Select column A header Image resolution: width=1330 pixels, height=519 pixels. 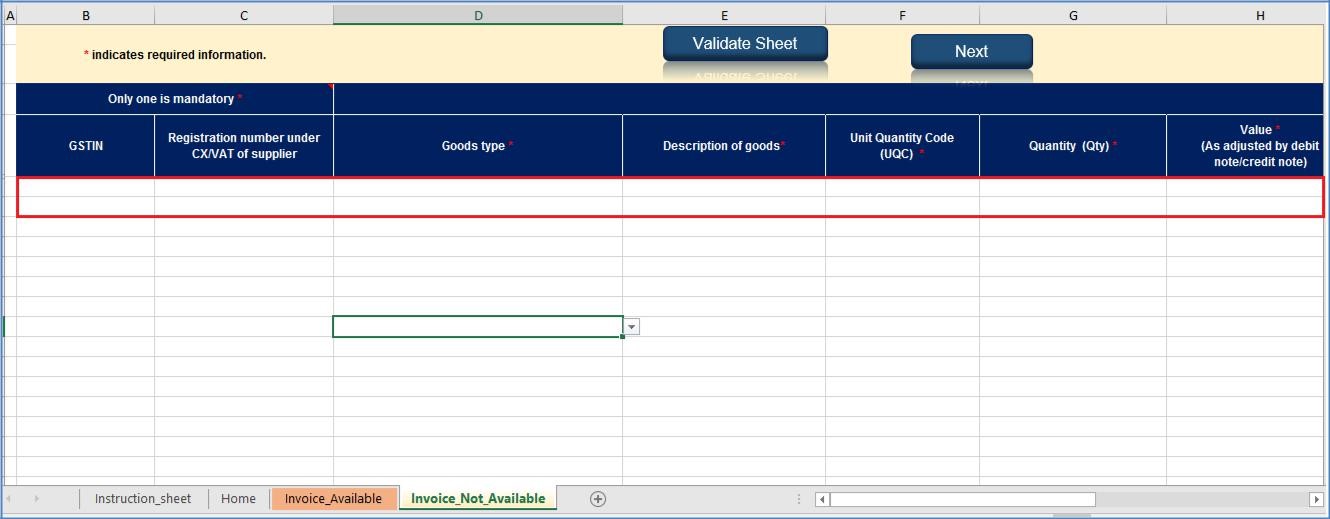pyautogui.click(x=10, y=15)
